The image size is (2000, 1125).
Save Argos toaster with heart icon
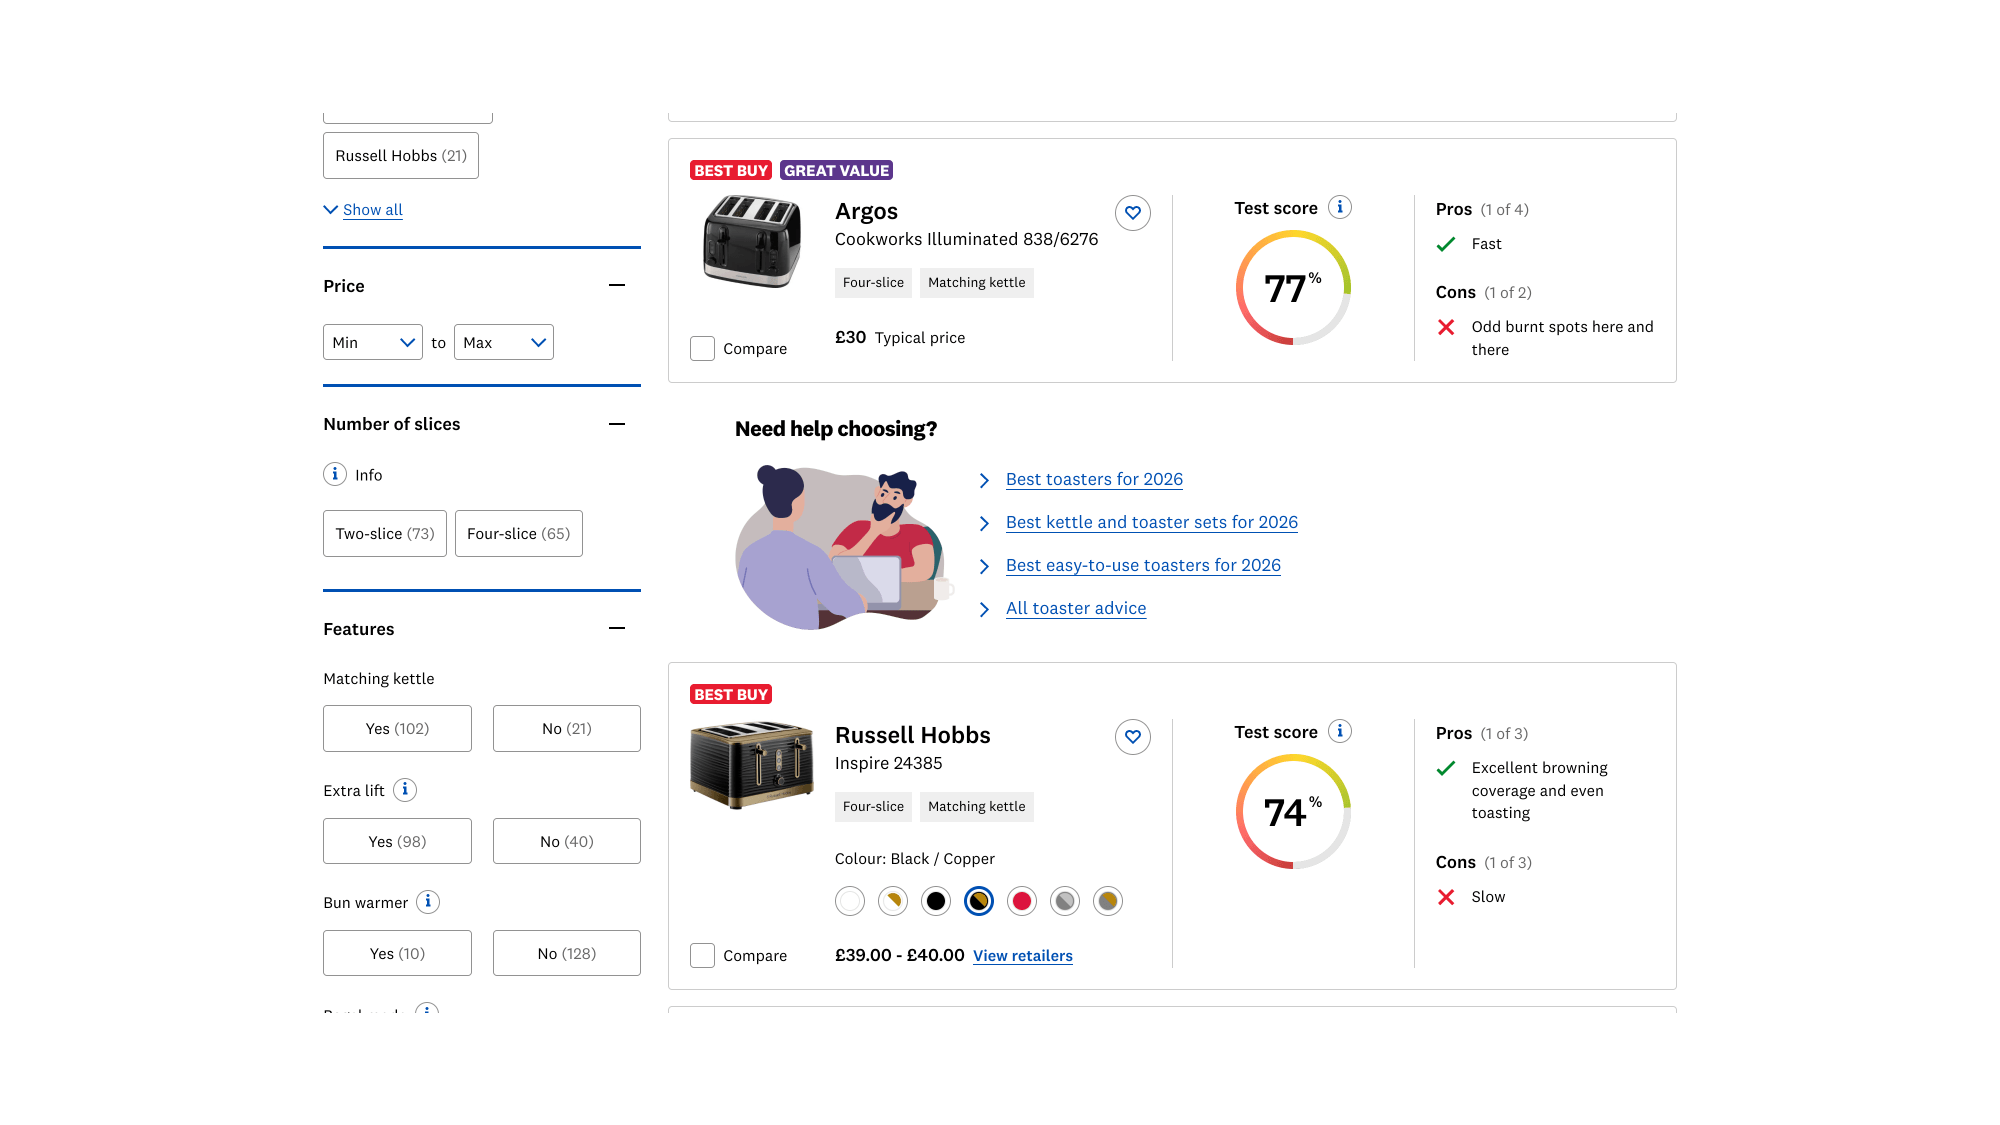[x=1132, y=213]
